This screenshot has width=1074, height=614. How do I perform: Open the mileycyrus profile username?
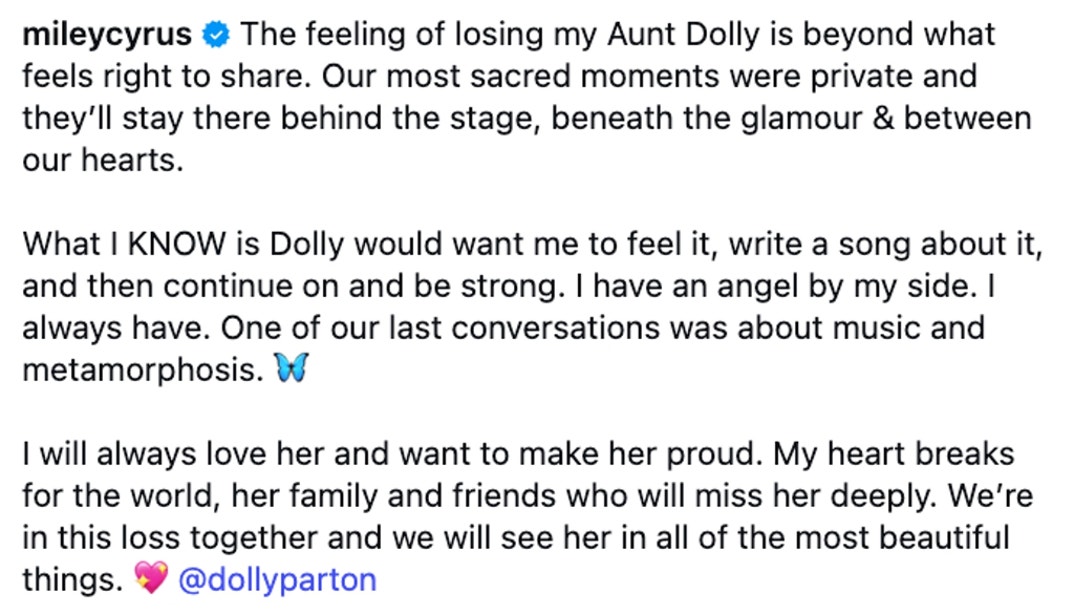pyautogui.click(x=107, y=35)
